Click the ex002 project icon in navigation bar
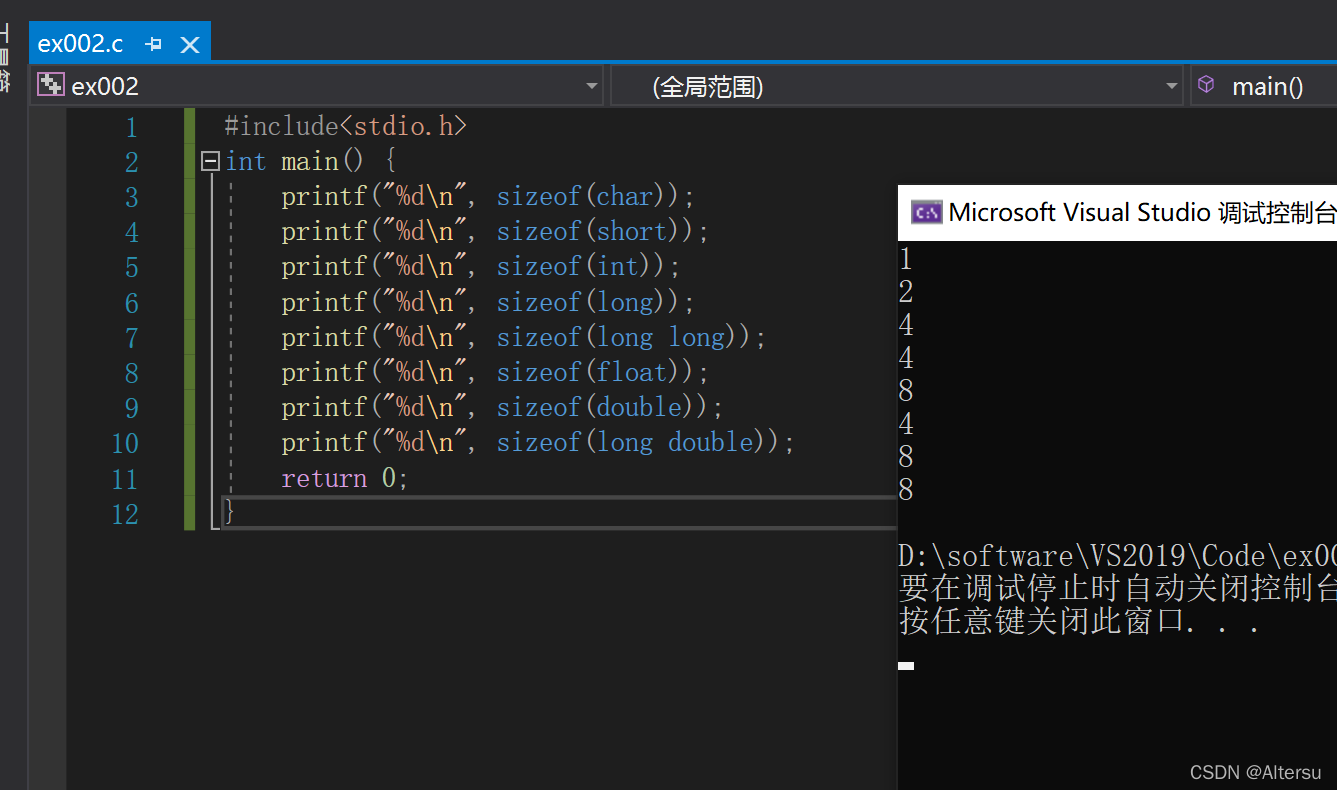1337x790 pixels. click(51, 85)
